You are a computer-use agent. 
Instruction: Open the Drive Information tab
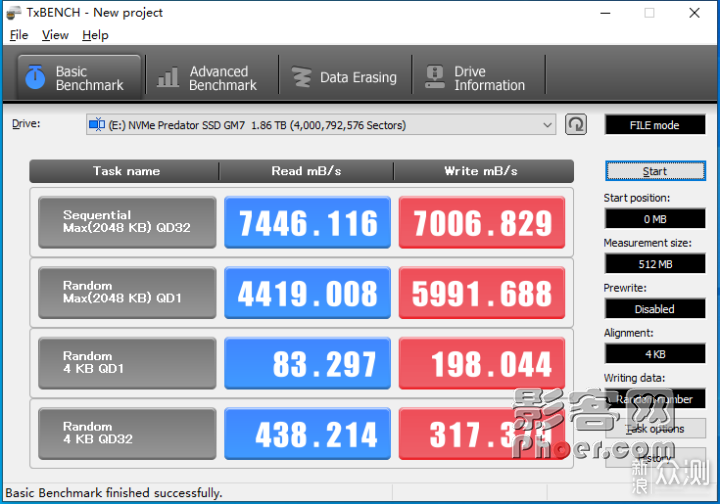point(478,77)
